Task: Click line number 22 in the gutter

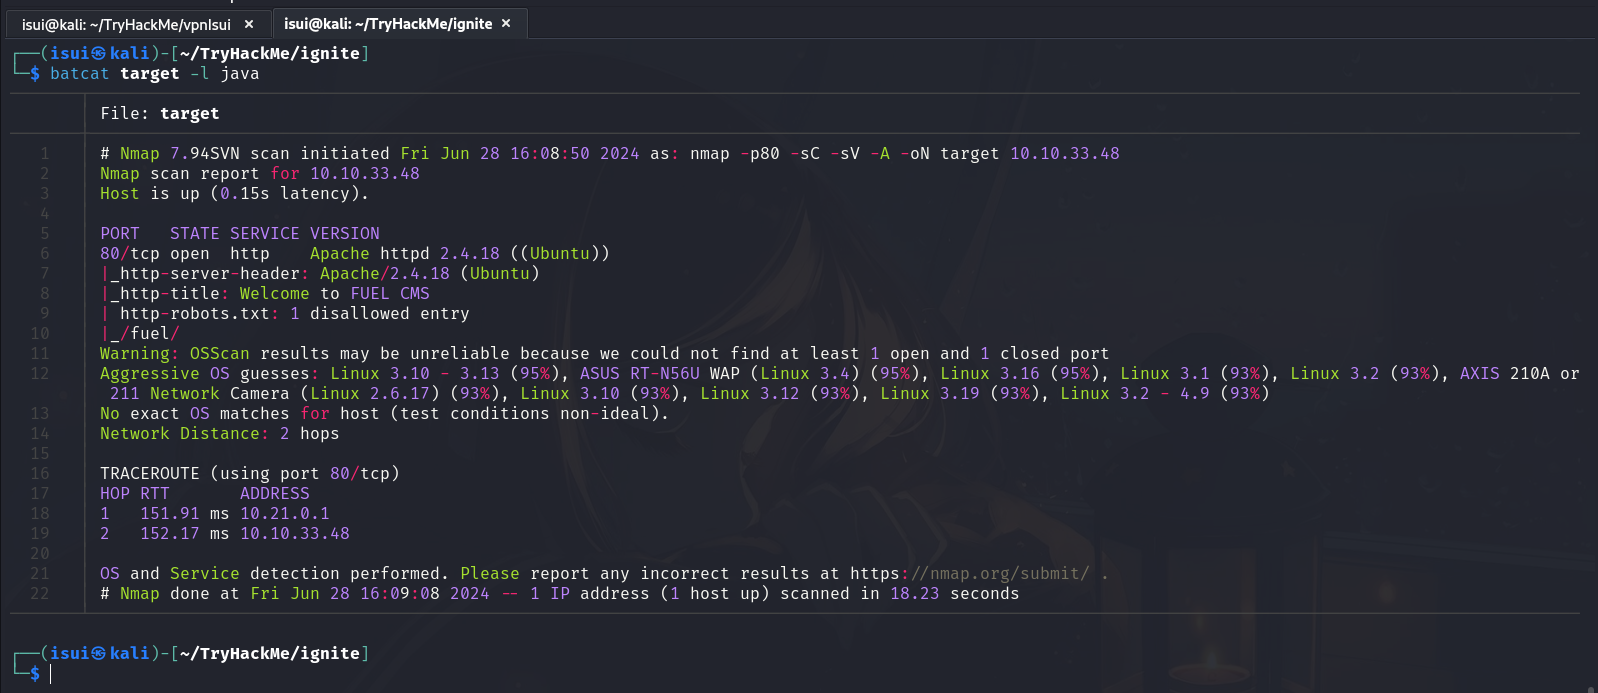Action: coord(40,594)
